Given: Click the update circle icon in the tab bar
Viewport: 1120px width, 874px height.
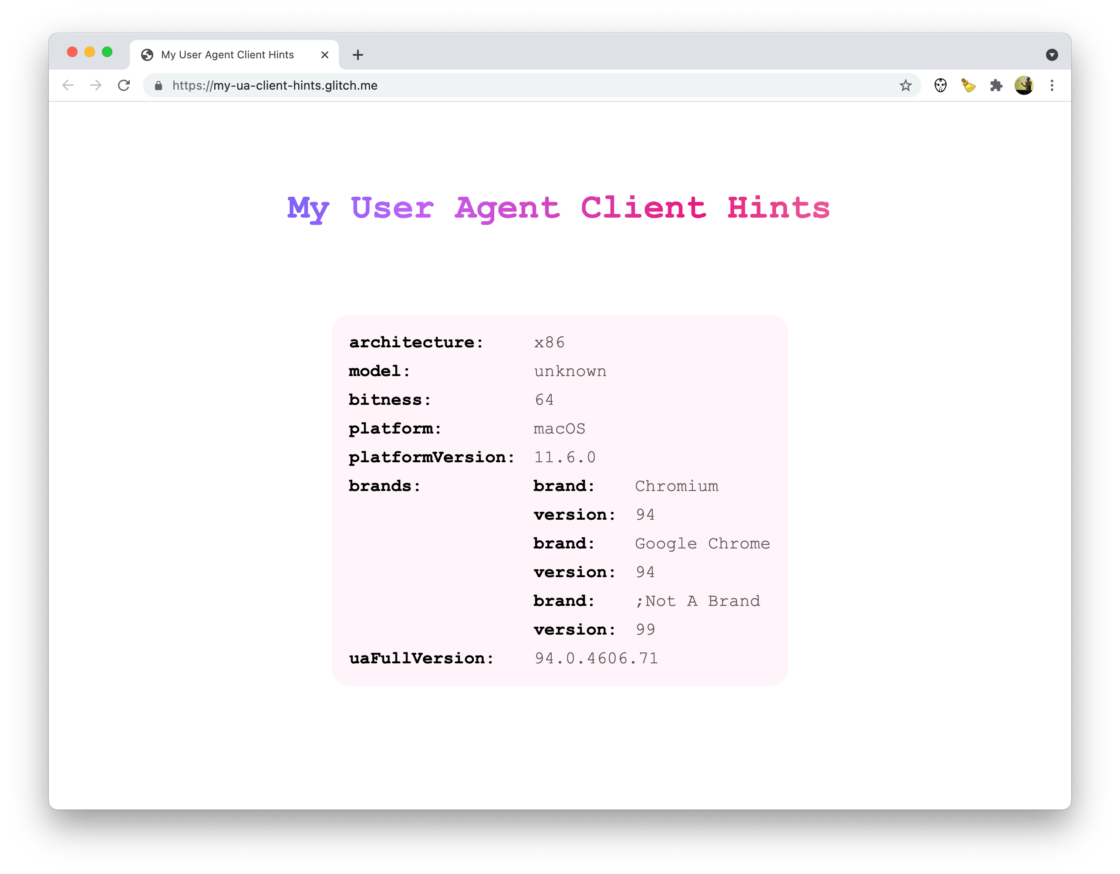Looking at the screenshot, I should [1051, 54].
